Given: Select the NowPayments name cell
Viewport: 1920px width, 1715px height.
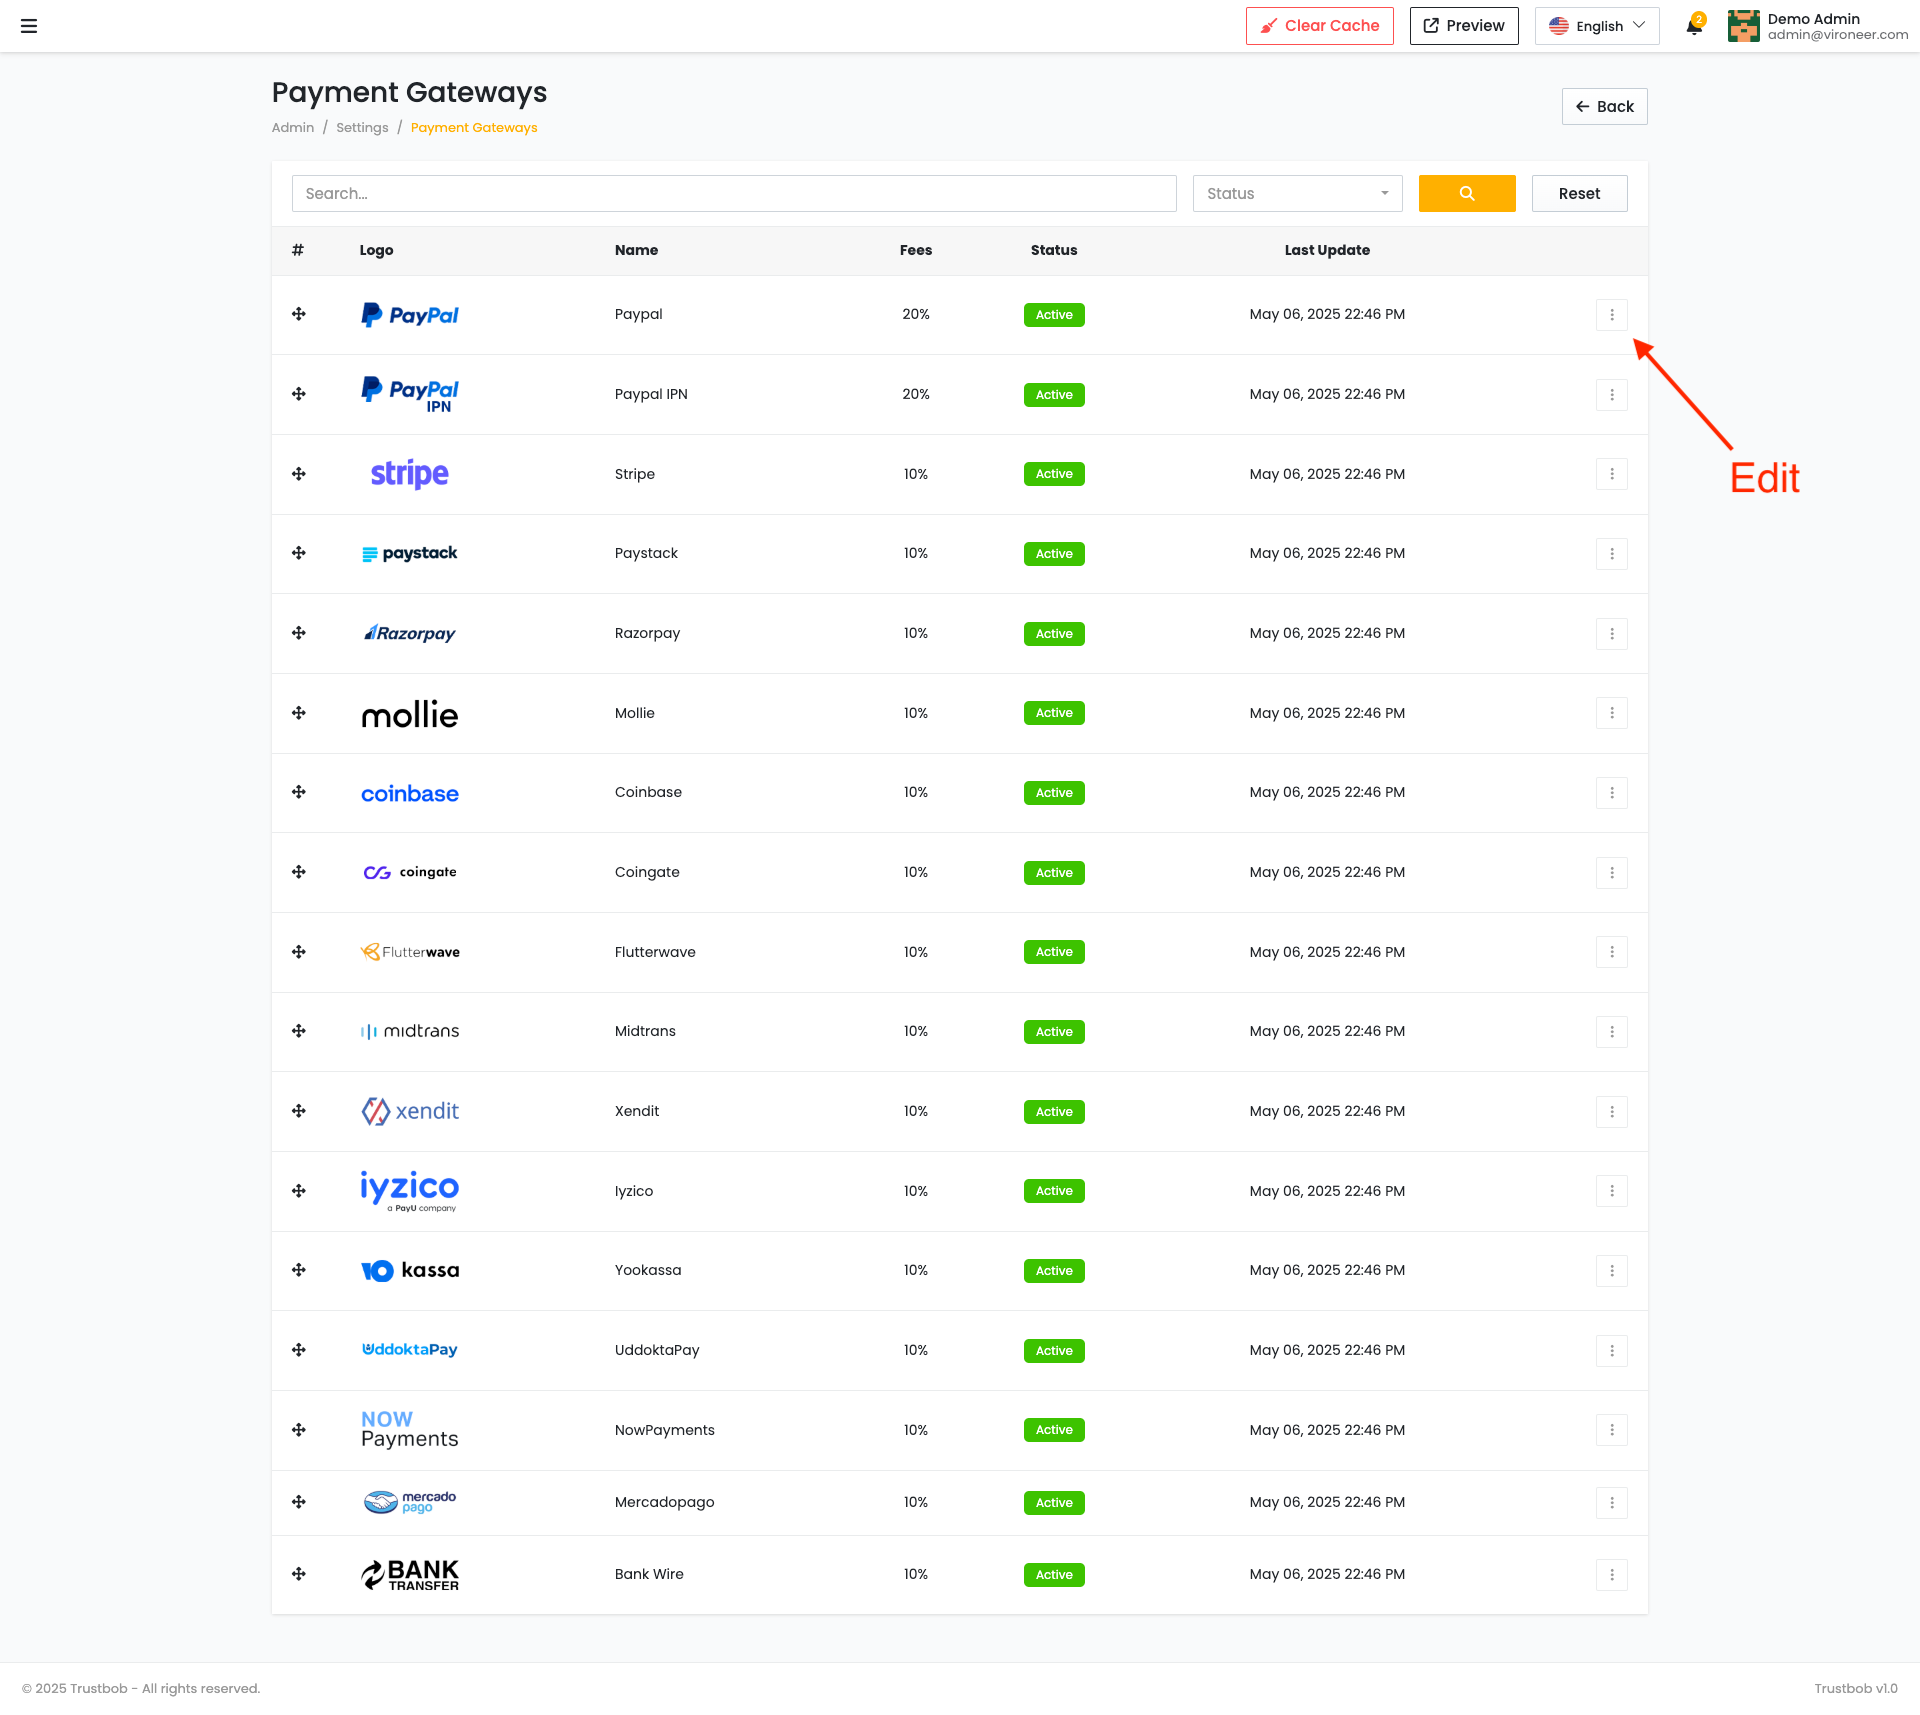Looking at the screenshot, I should [x=665, y=1431].
